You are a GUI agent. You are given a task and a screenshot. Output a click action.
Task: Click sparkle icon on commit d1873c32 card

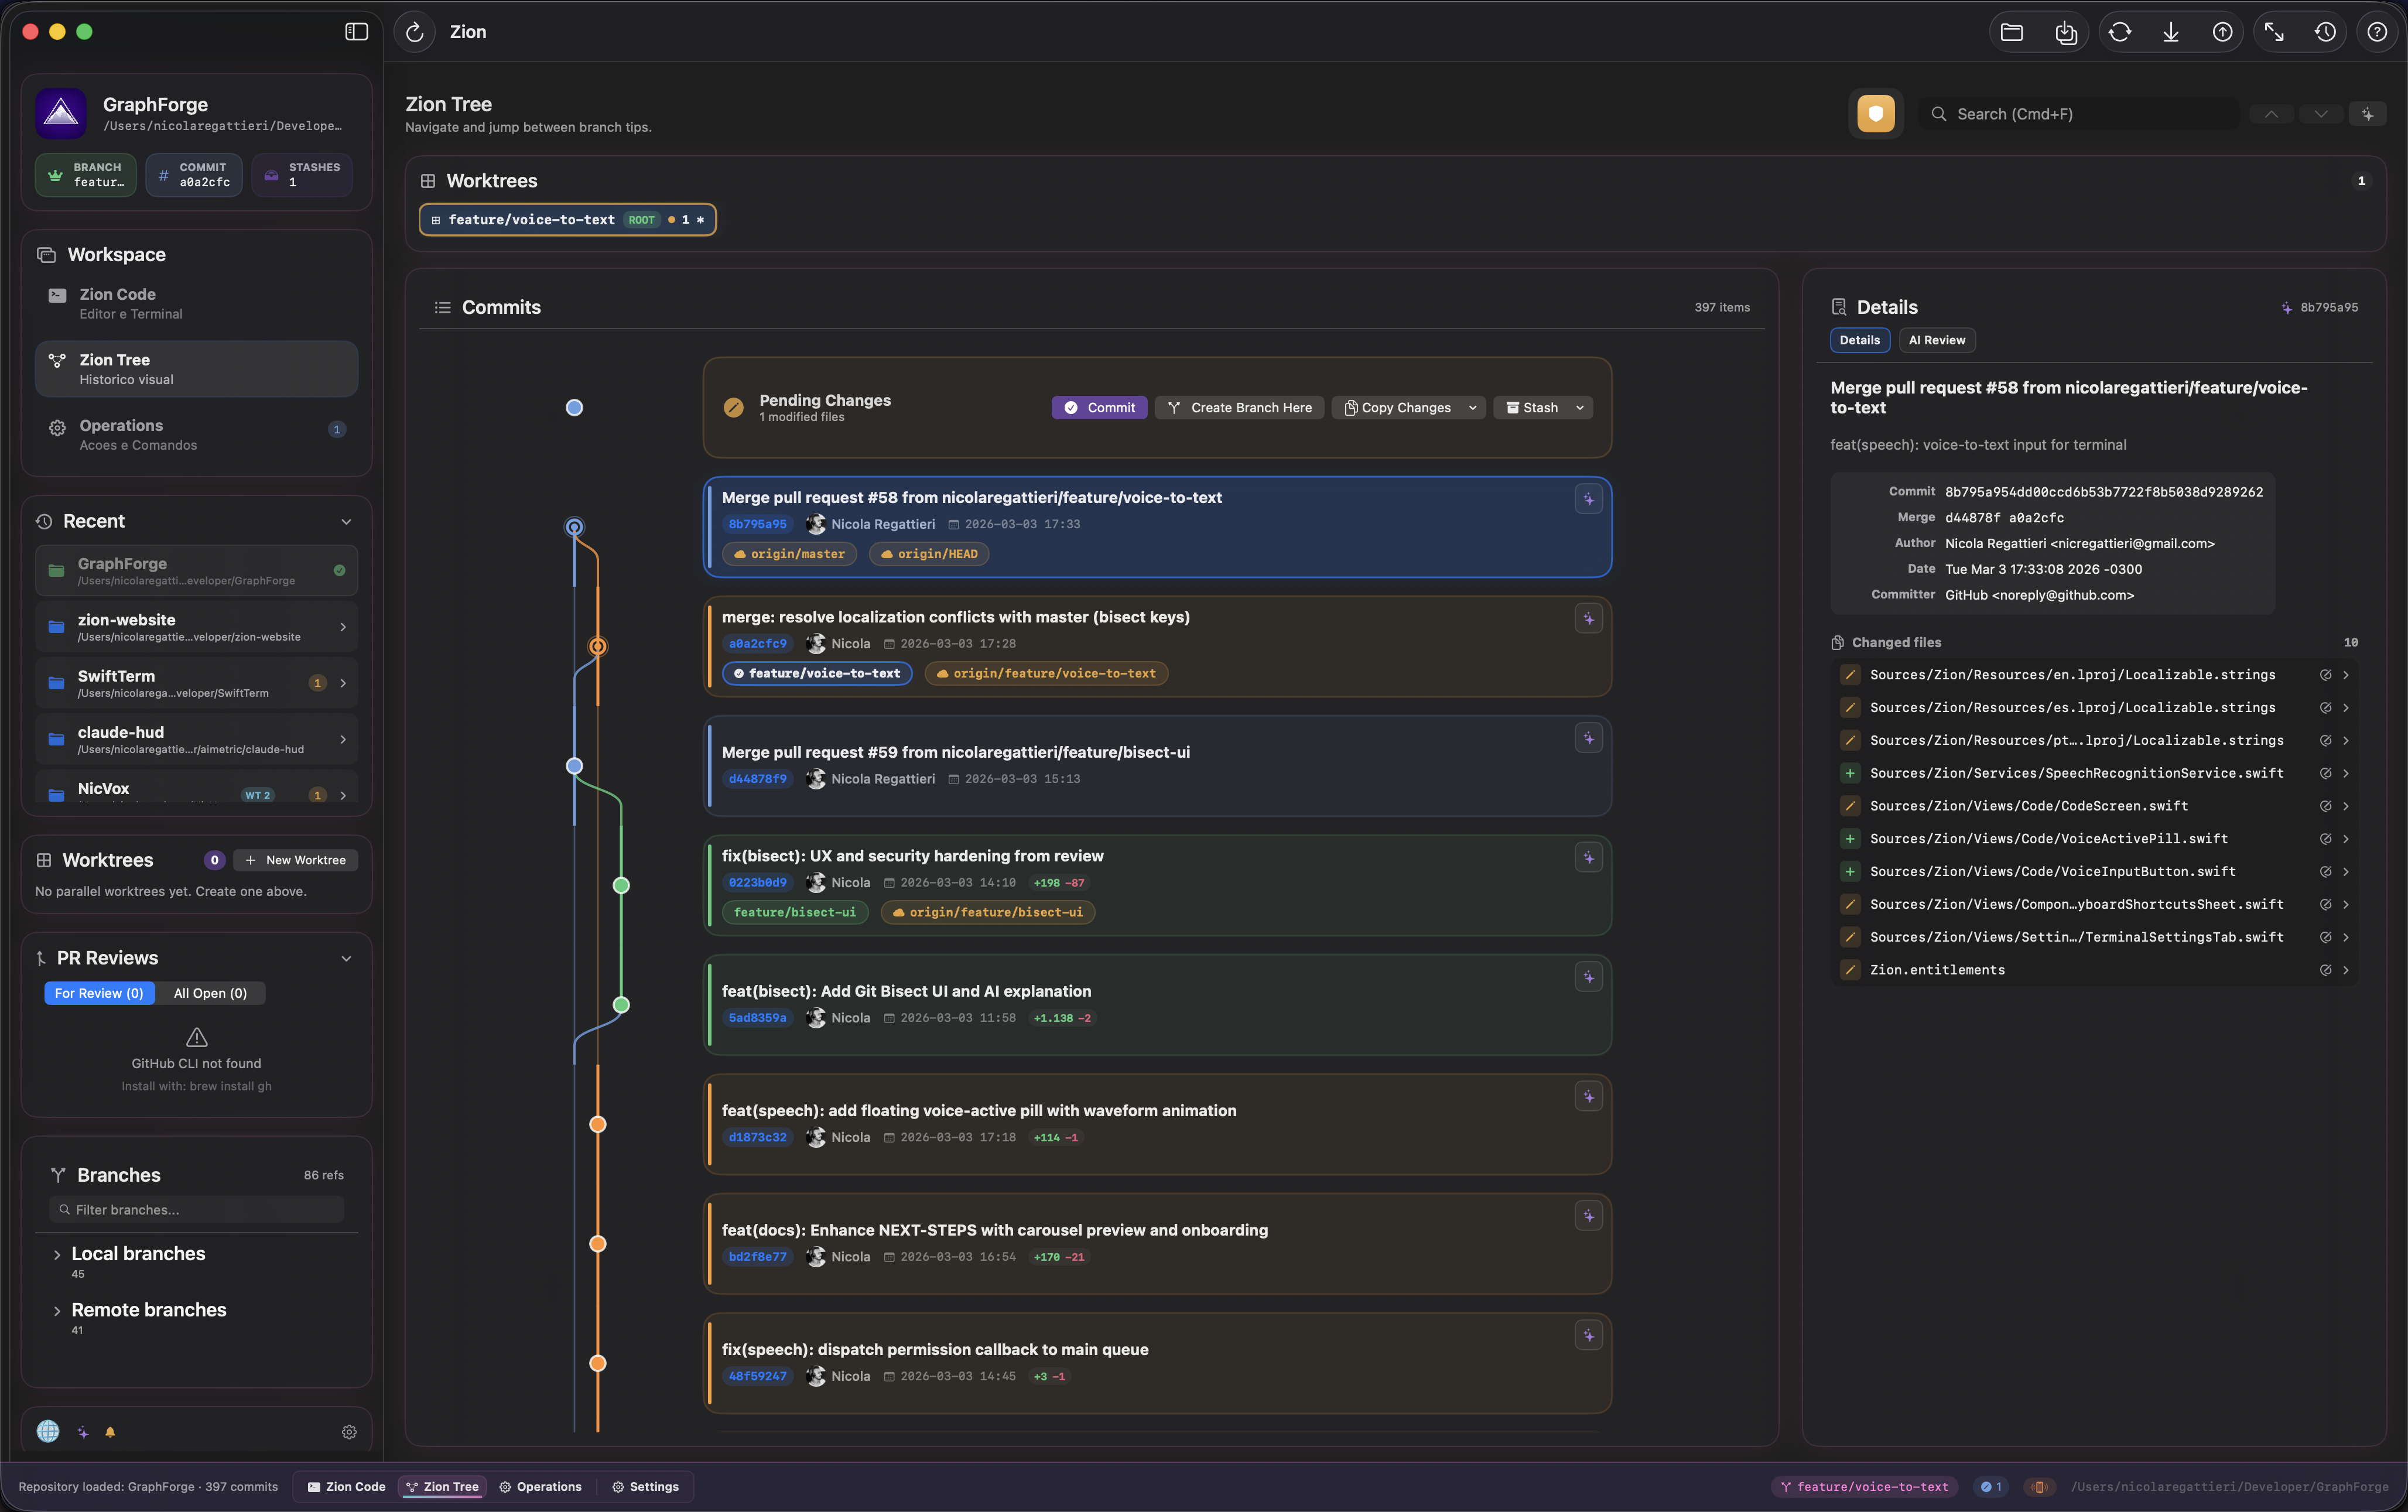click(1588, 1096)
